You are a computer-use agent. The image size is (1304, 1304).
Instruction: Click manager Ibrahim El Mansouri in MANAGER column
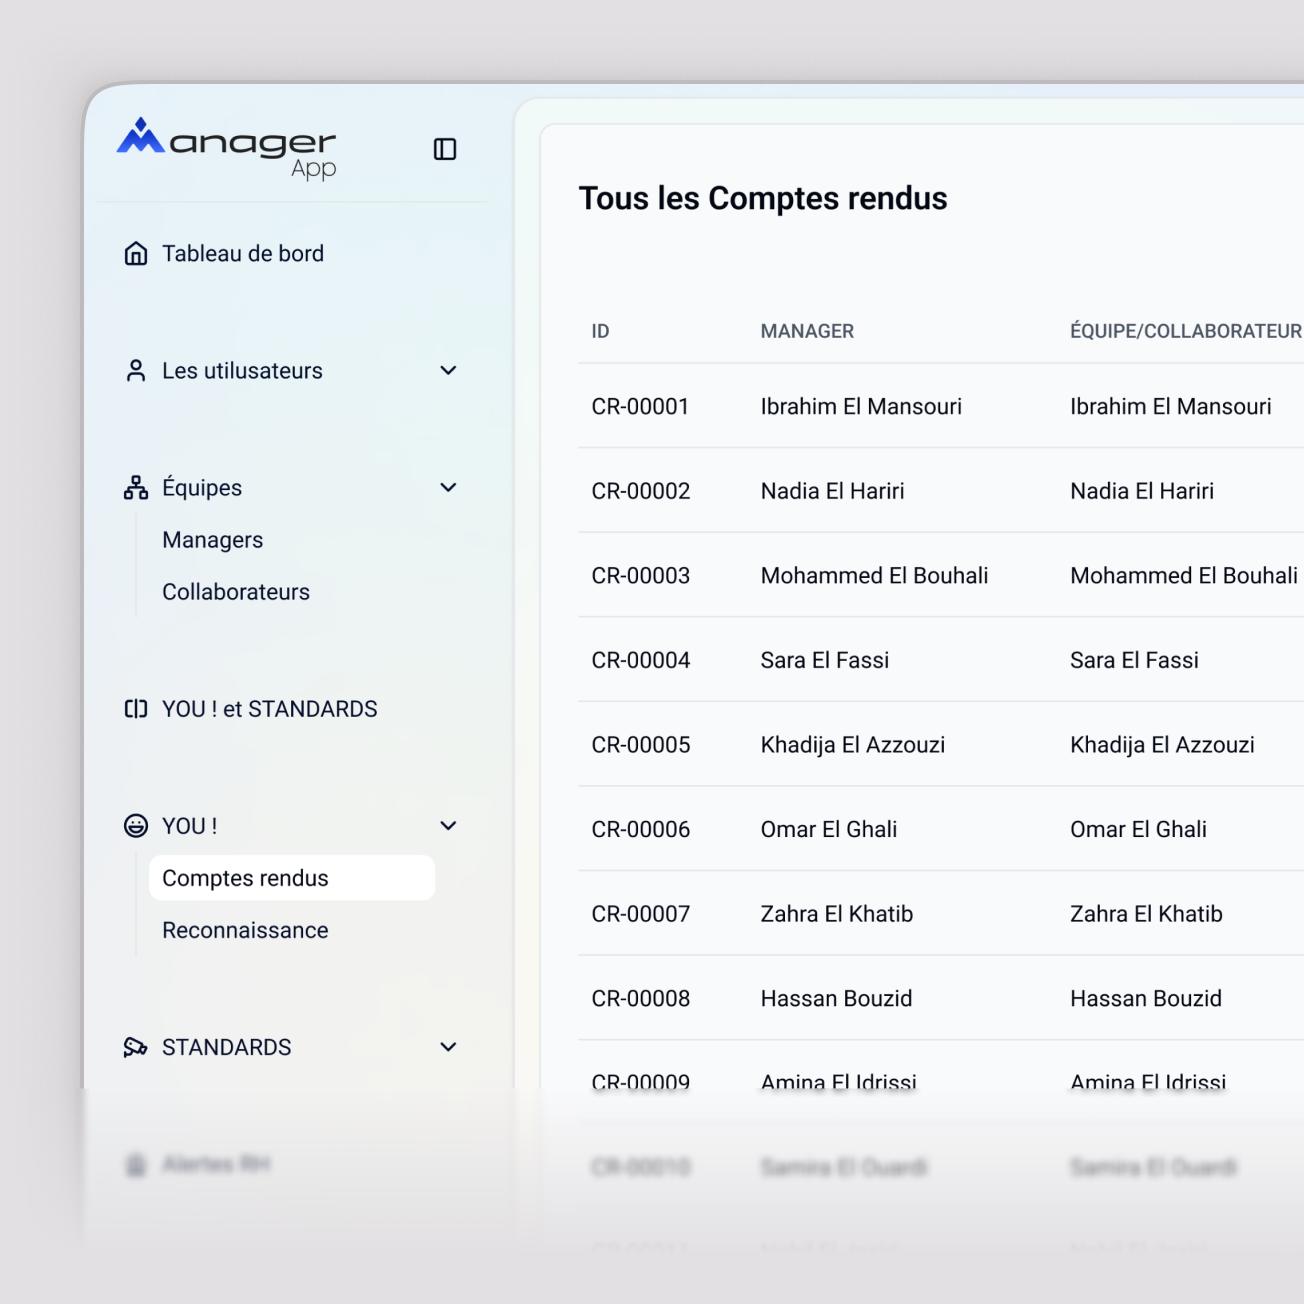tap(861, 407)
